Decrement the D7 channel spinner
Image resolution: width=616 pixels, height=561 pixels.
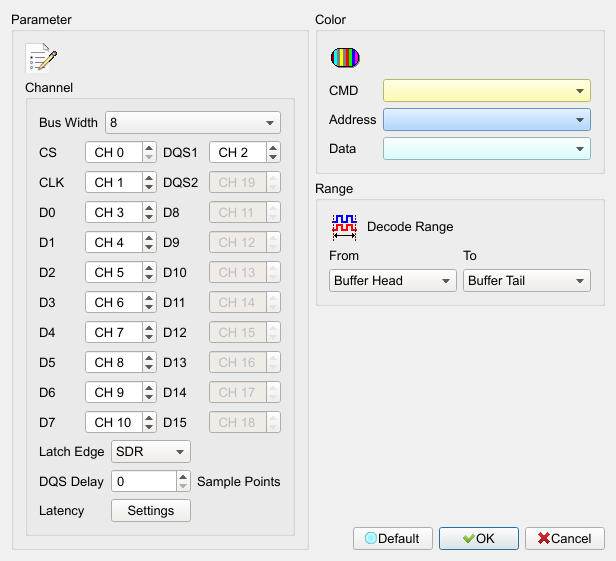[149, 427]
